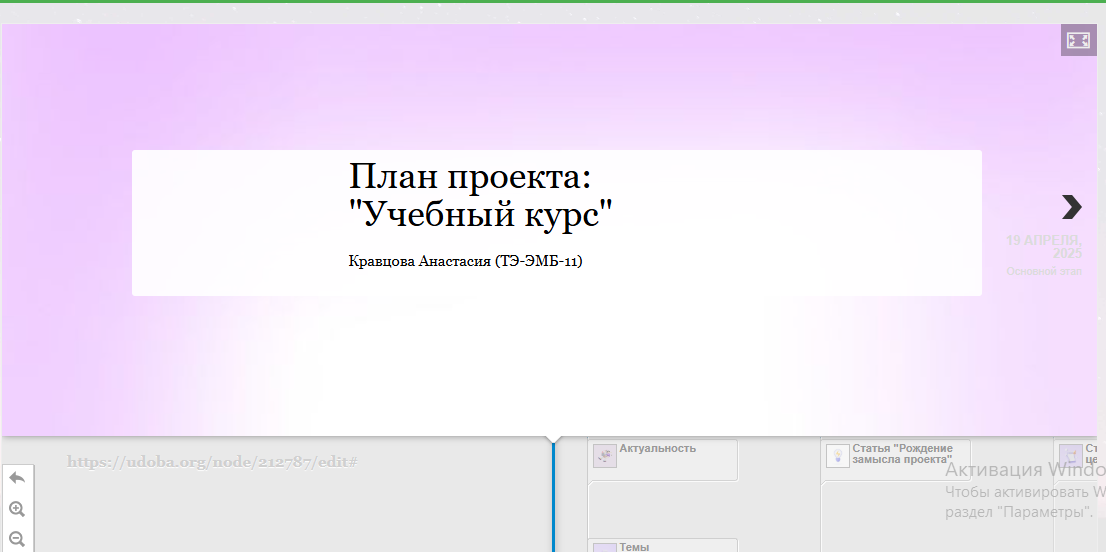This screenshot has width=1106, height=552.
Task: Zoom in on the timeline
Action: coord(17,509)
